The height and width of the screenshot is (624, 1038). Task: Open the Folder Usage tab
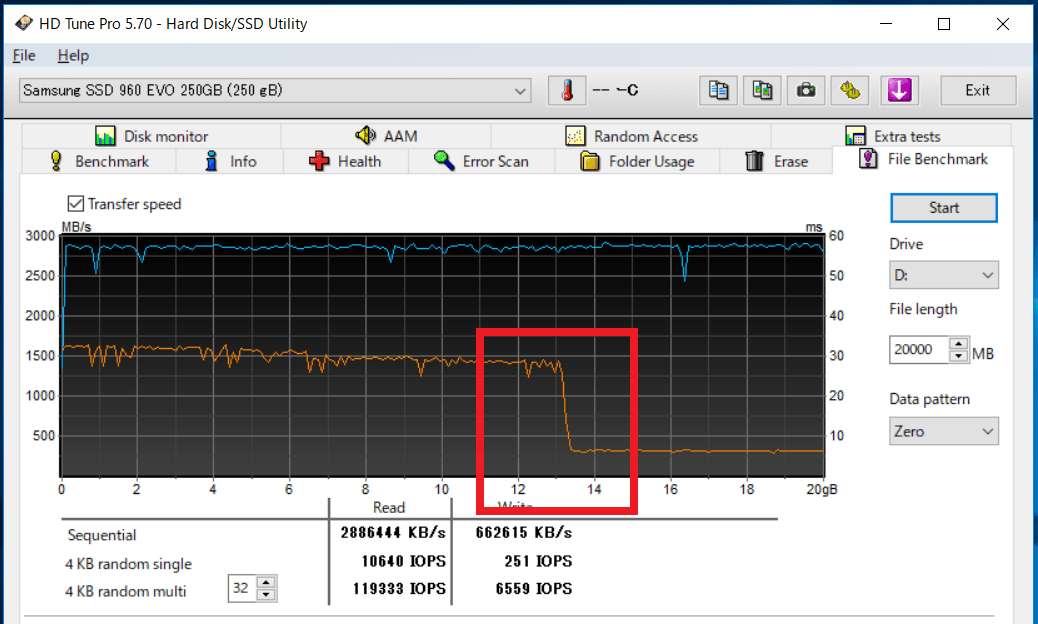(637, 161)
